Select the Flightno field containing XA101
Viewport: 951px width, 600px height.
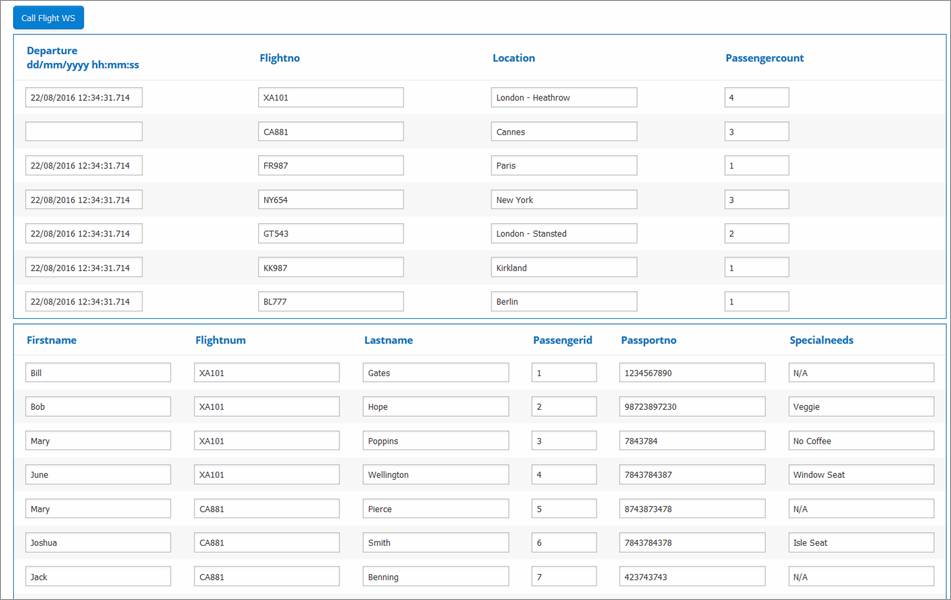coord(331,98)
